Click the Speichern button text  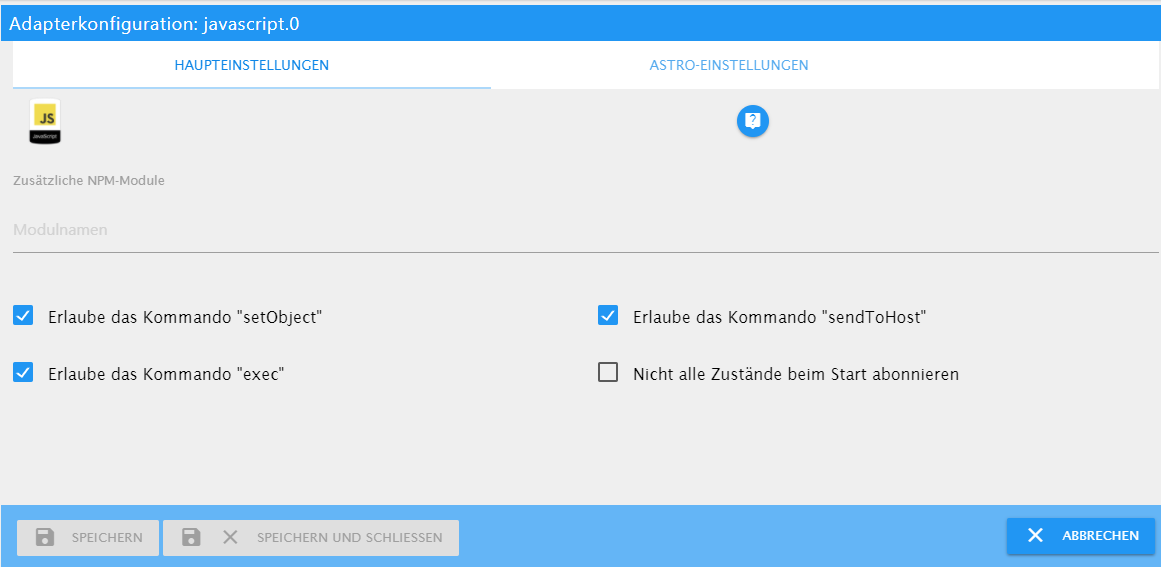[x=107, y=538]
